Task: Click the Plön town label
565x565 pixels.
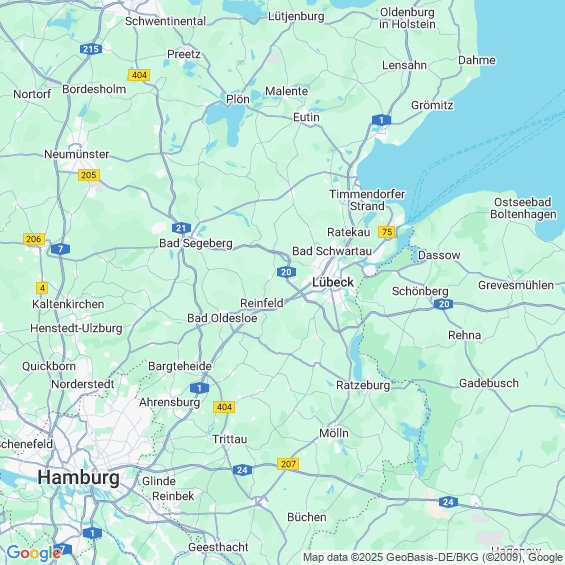Action: pyautogui.click(x=238, y=99)
